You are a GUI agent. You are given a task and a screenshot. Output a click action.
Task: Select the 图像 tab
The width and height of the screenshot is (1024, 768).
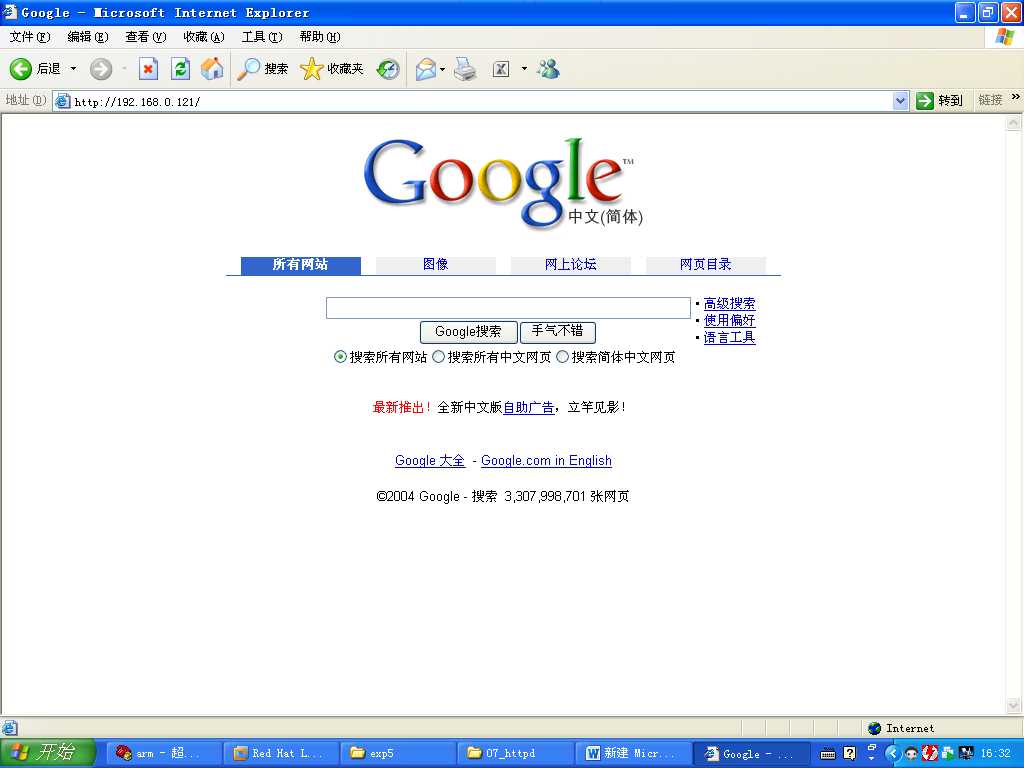point(436,265)
